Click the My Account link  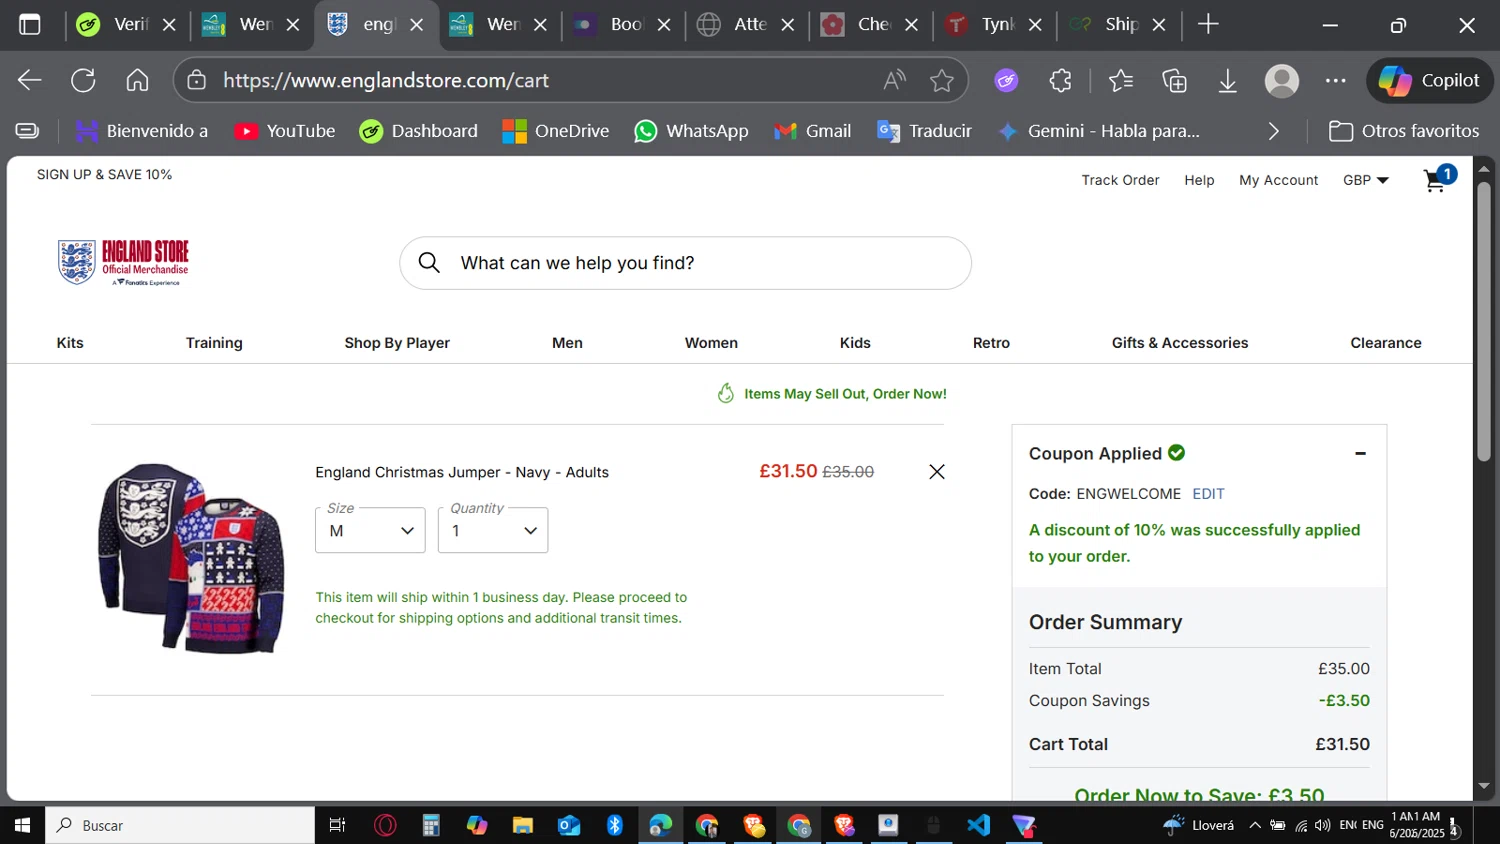click(x=1278, y=180)
